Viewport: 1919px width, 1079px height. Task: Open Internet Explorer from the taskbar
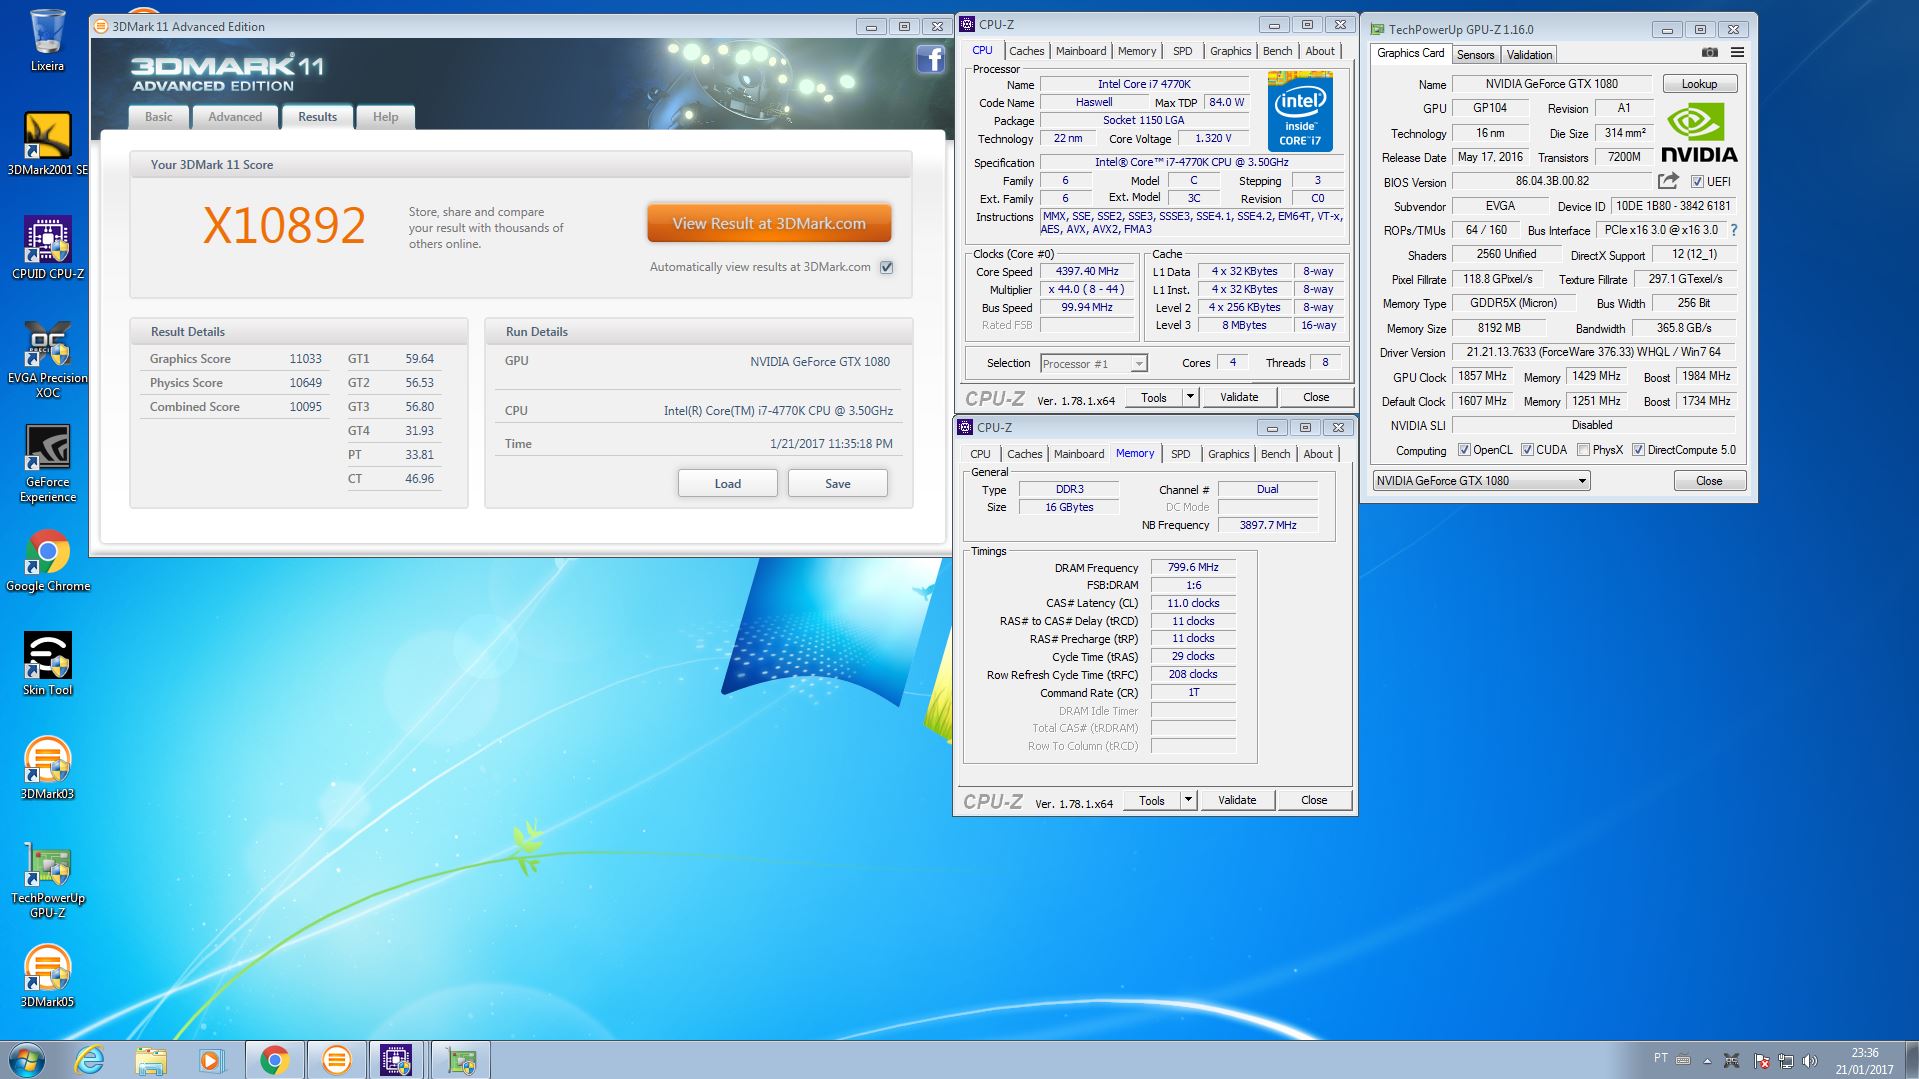tap(89, 1060)
